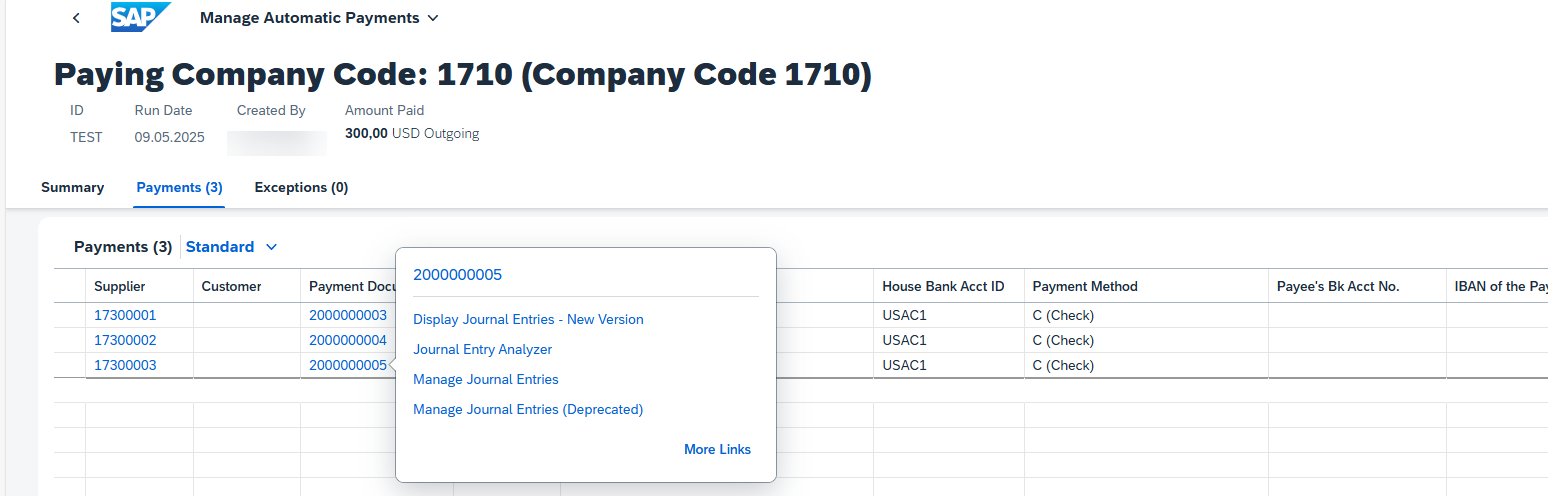This screenshot has height=496, width=1548.
Task: Open Journal Entry Analyzer
Action: coord(482,350)
